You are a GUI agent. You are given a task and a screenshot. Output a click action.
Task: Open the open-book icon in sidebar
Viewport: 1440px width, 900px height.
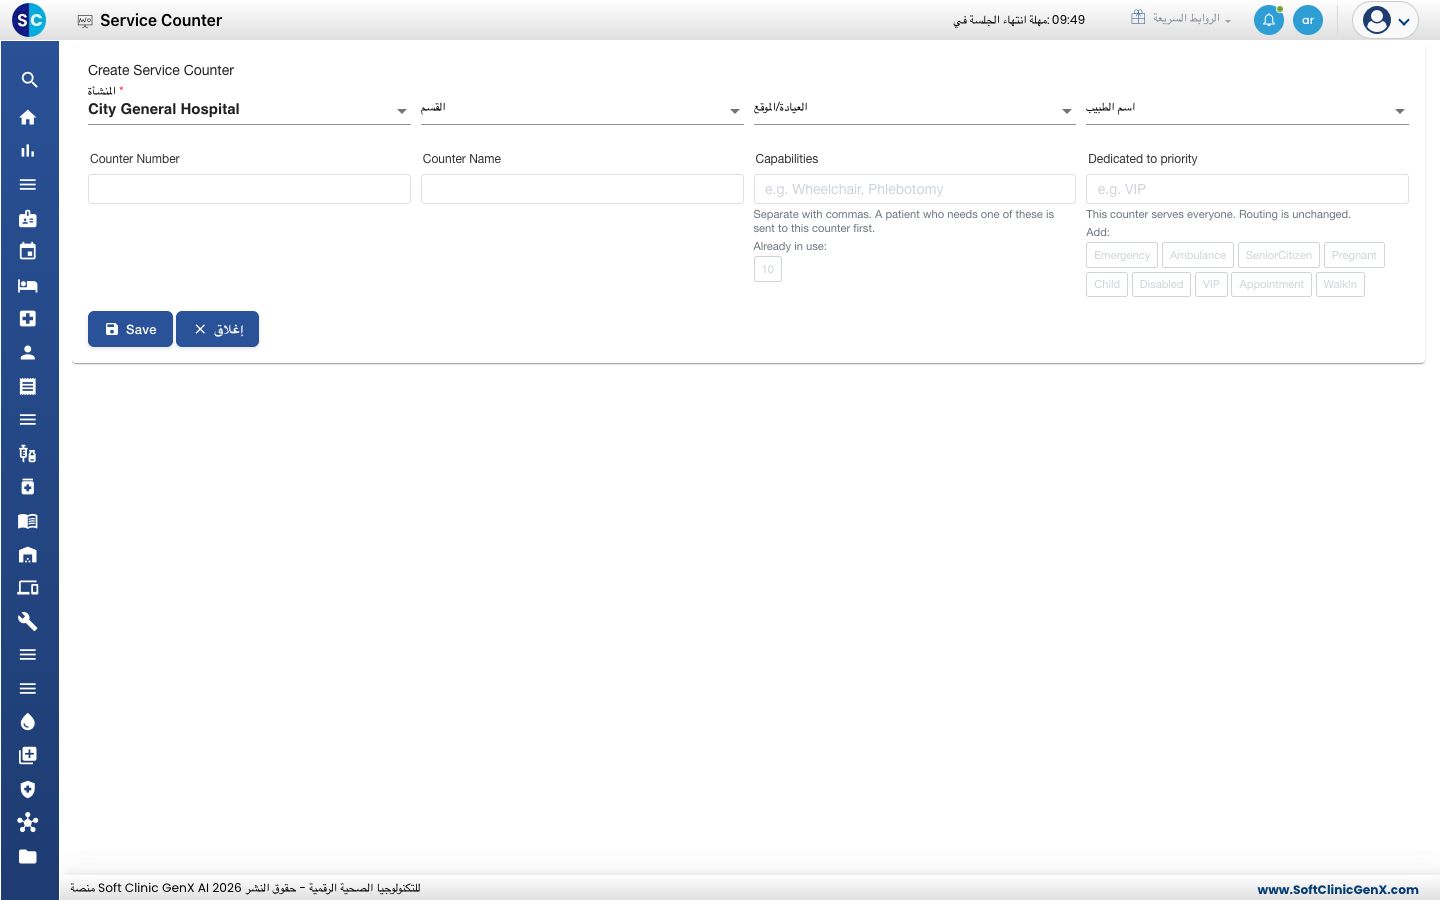pos(28,521)
